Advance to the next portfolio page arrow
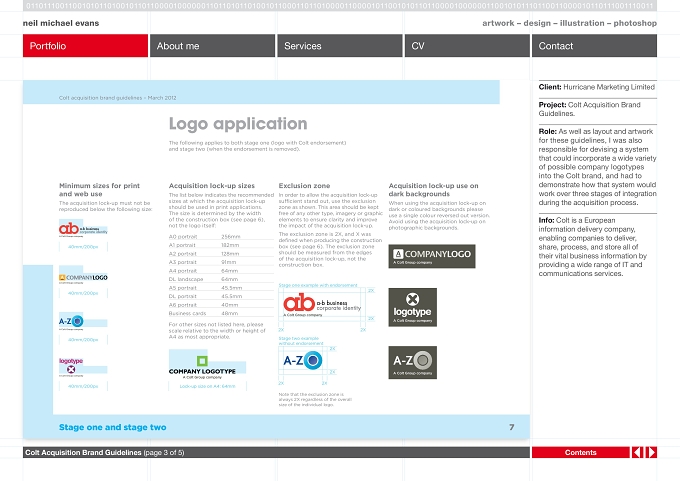 pos(651,452)
